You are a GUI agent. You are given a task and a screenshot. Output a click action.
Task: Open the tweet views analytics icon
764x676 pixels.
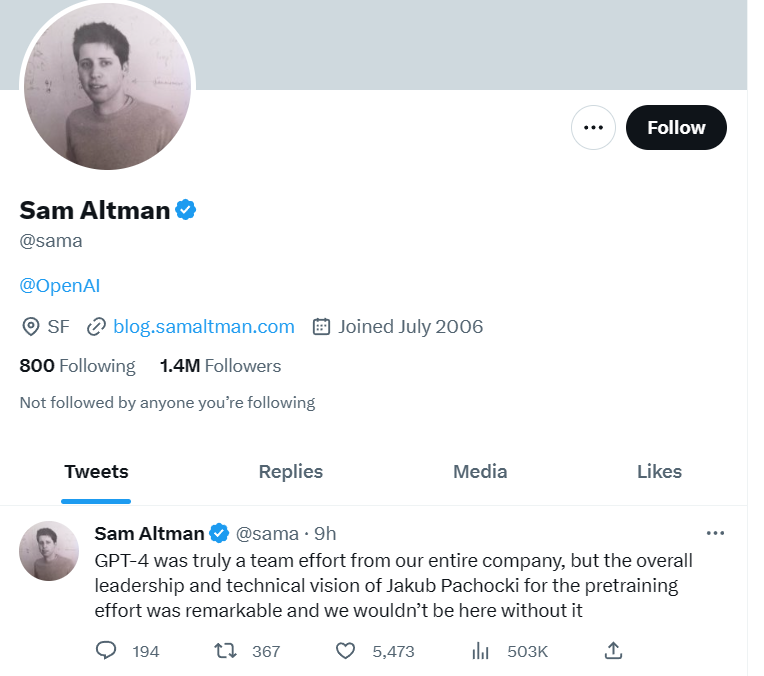point(480,651)
